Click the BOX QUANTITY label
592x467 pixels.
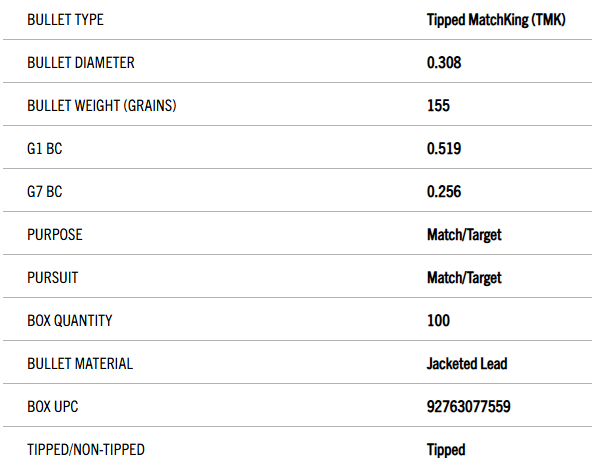(70, 321)
